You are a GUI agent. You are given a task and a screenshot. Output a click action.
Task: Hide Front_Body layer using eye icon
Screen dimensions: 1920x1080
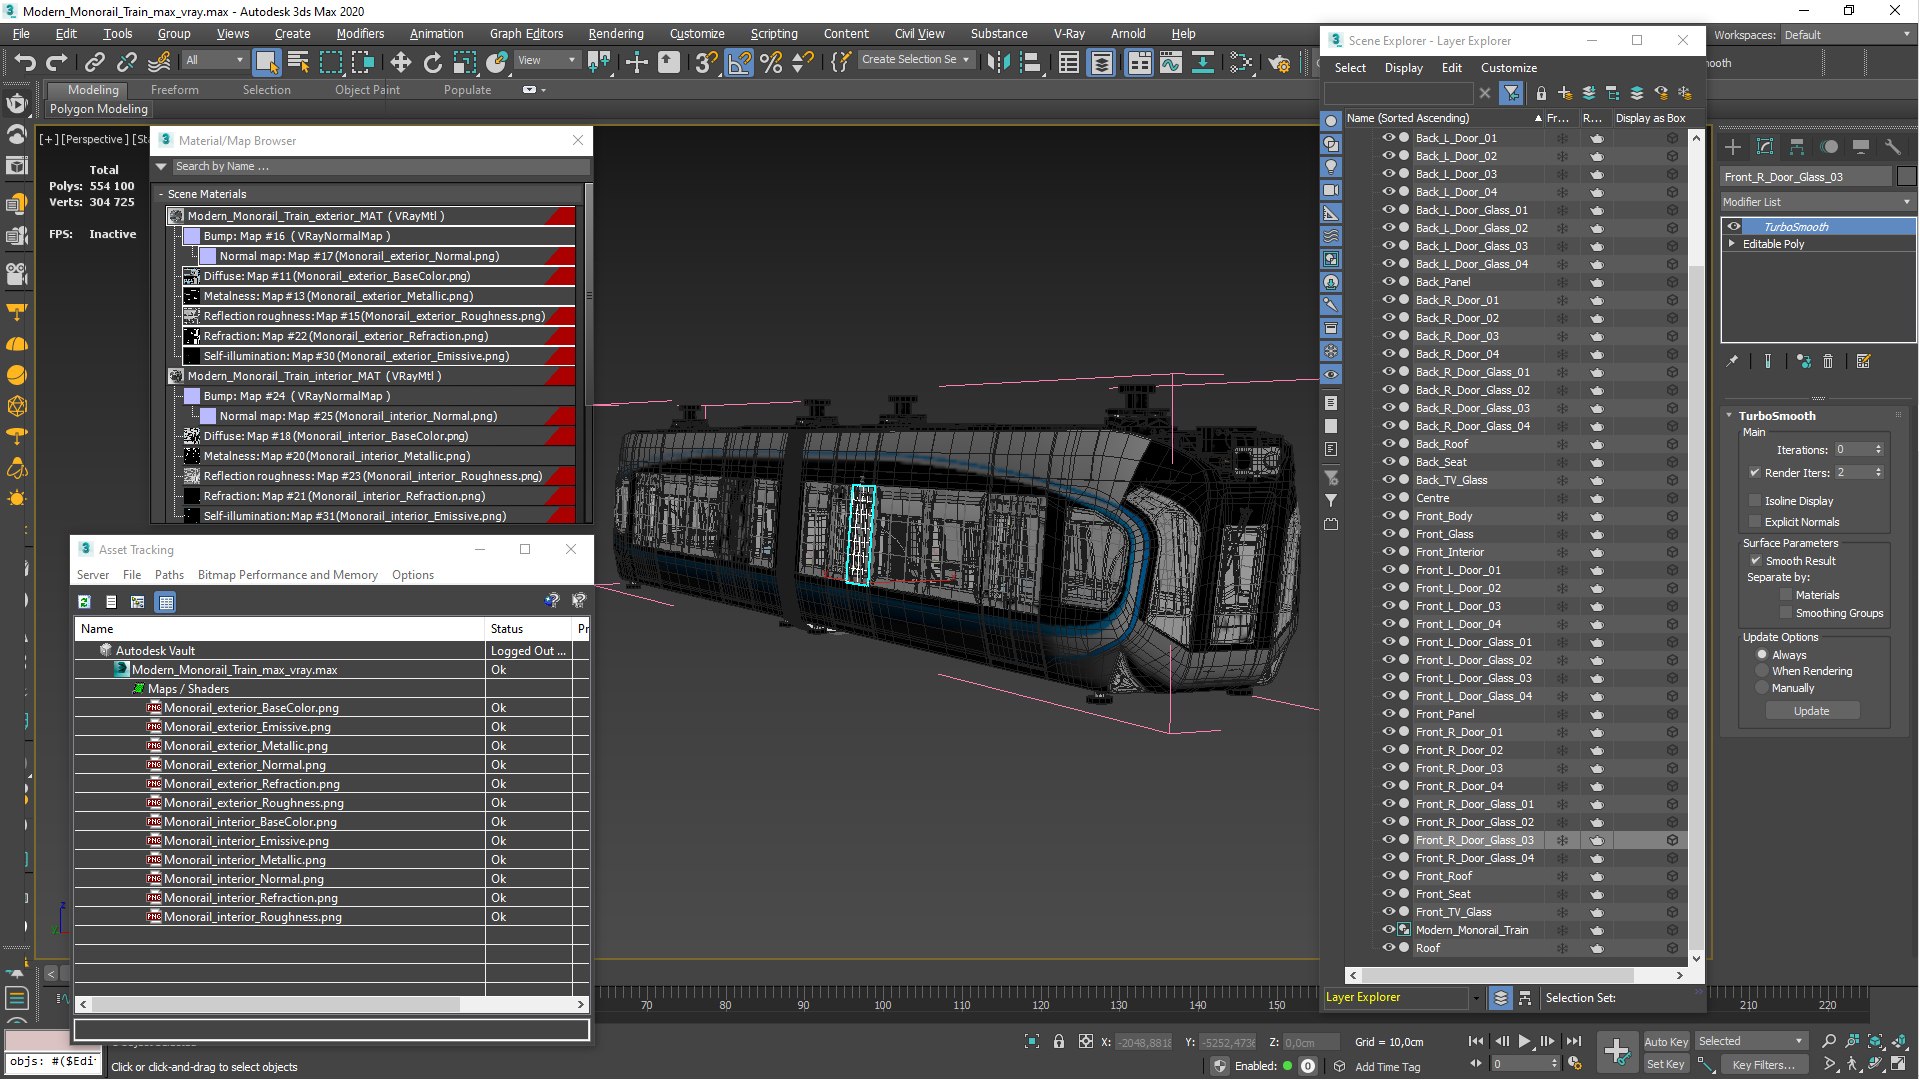coord(1388,516)
